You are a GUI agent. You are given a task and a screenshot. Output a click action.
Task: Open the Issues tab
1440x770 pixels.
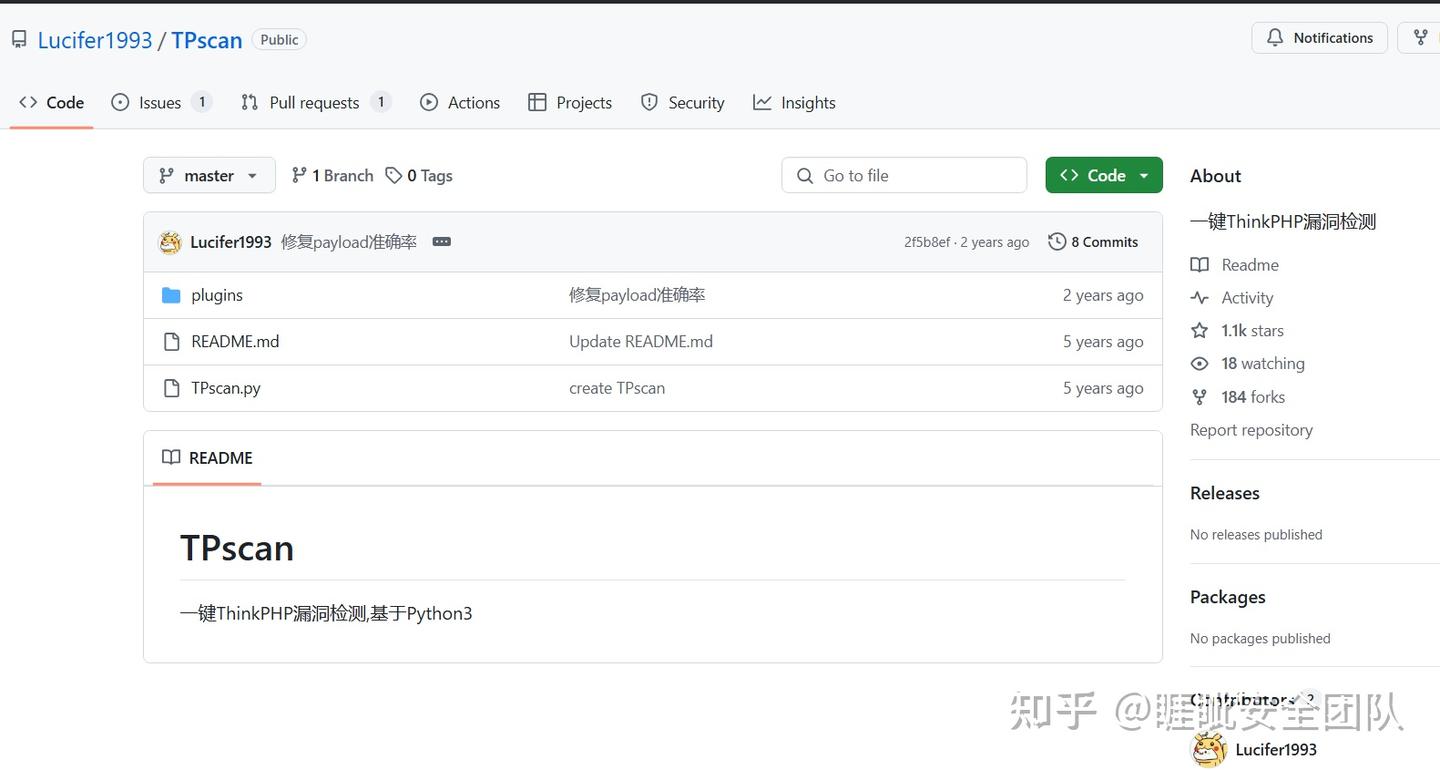[161, 102]
